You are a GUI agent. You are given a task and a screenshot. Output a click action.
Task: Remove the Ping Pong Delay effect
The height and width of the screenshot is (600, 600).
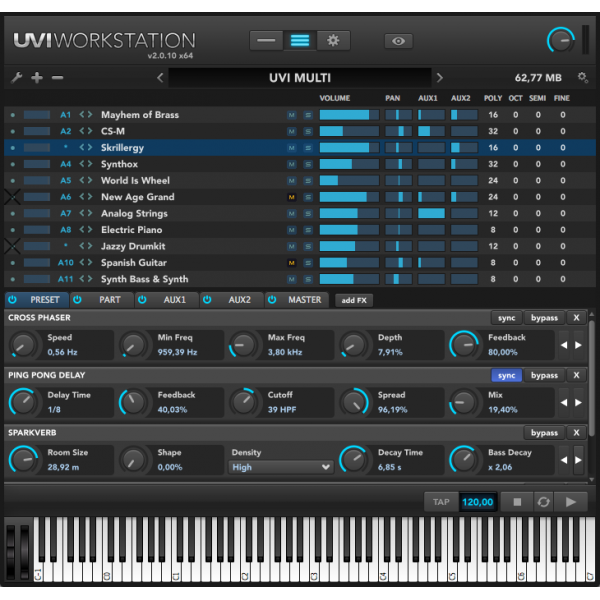576,375
